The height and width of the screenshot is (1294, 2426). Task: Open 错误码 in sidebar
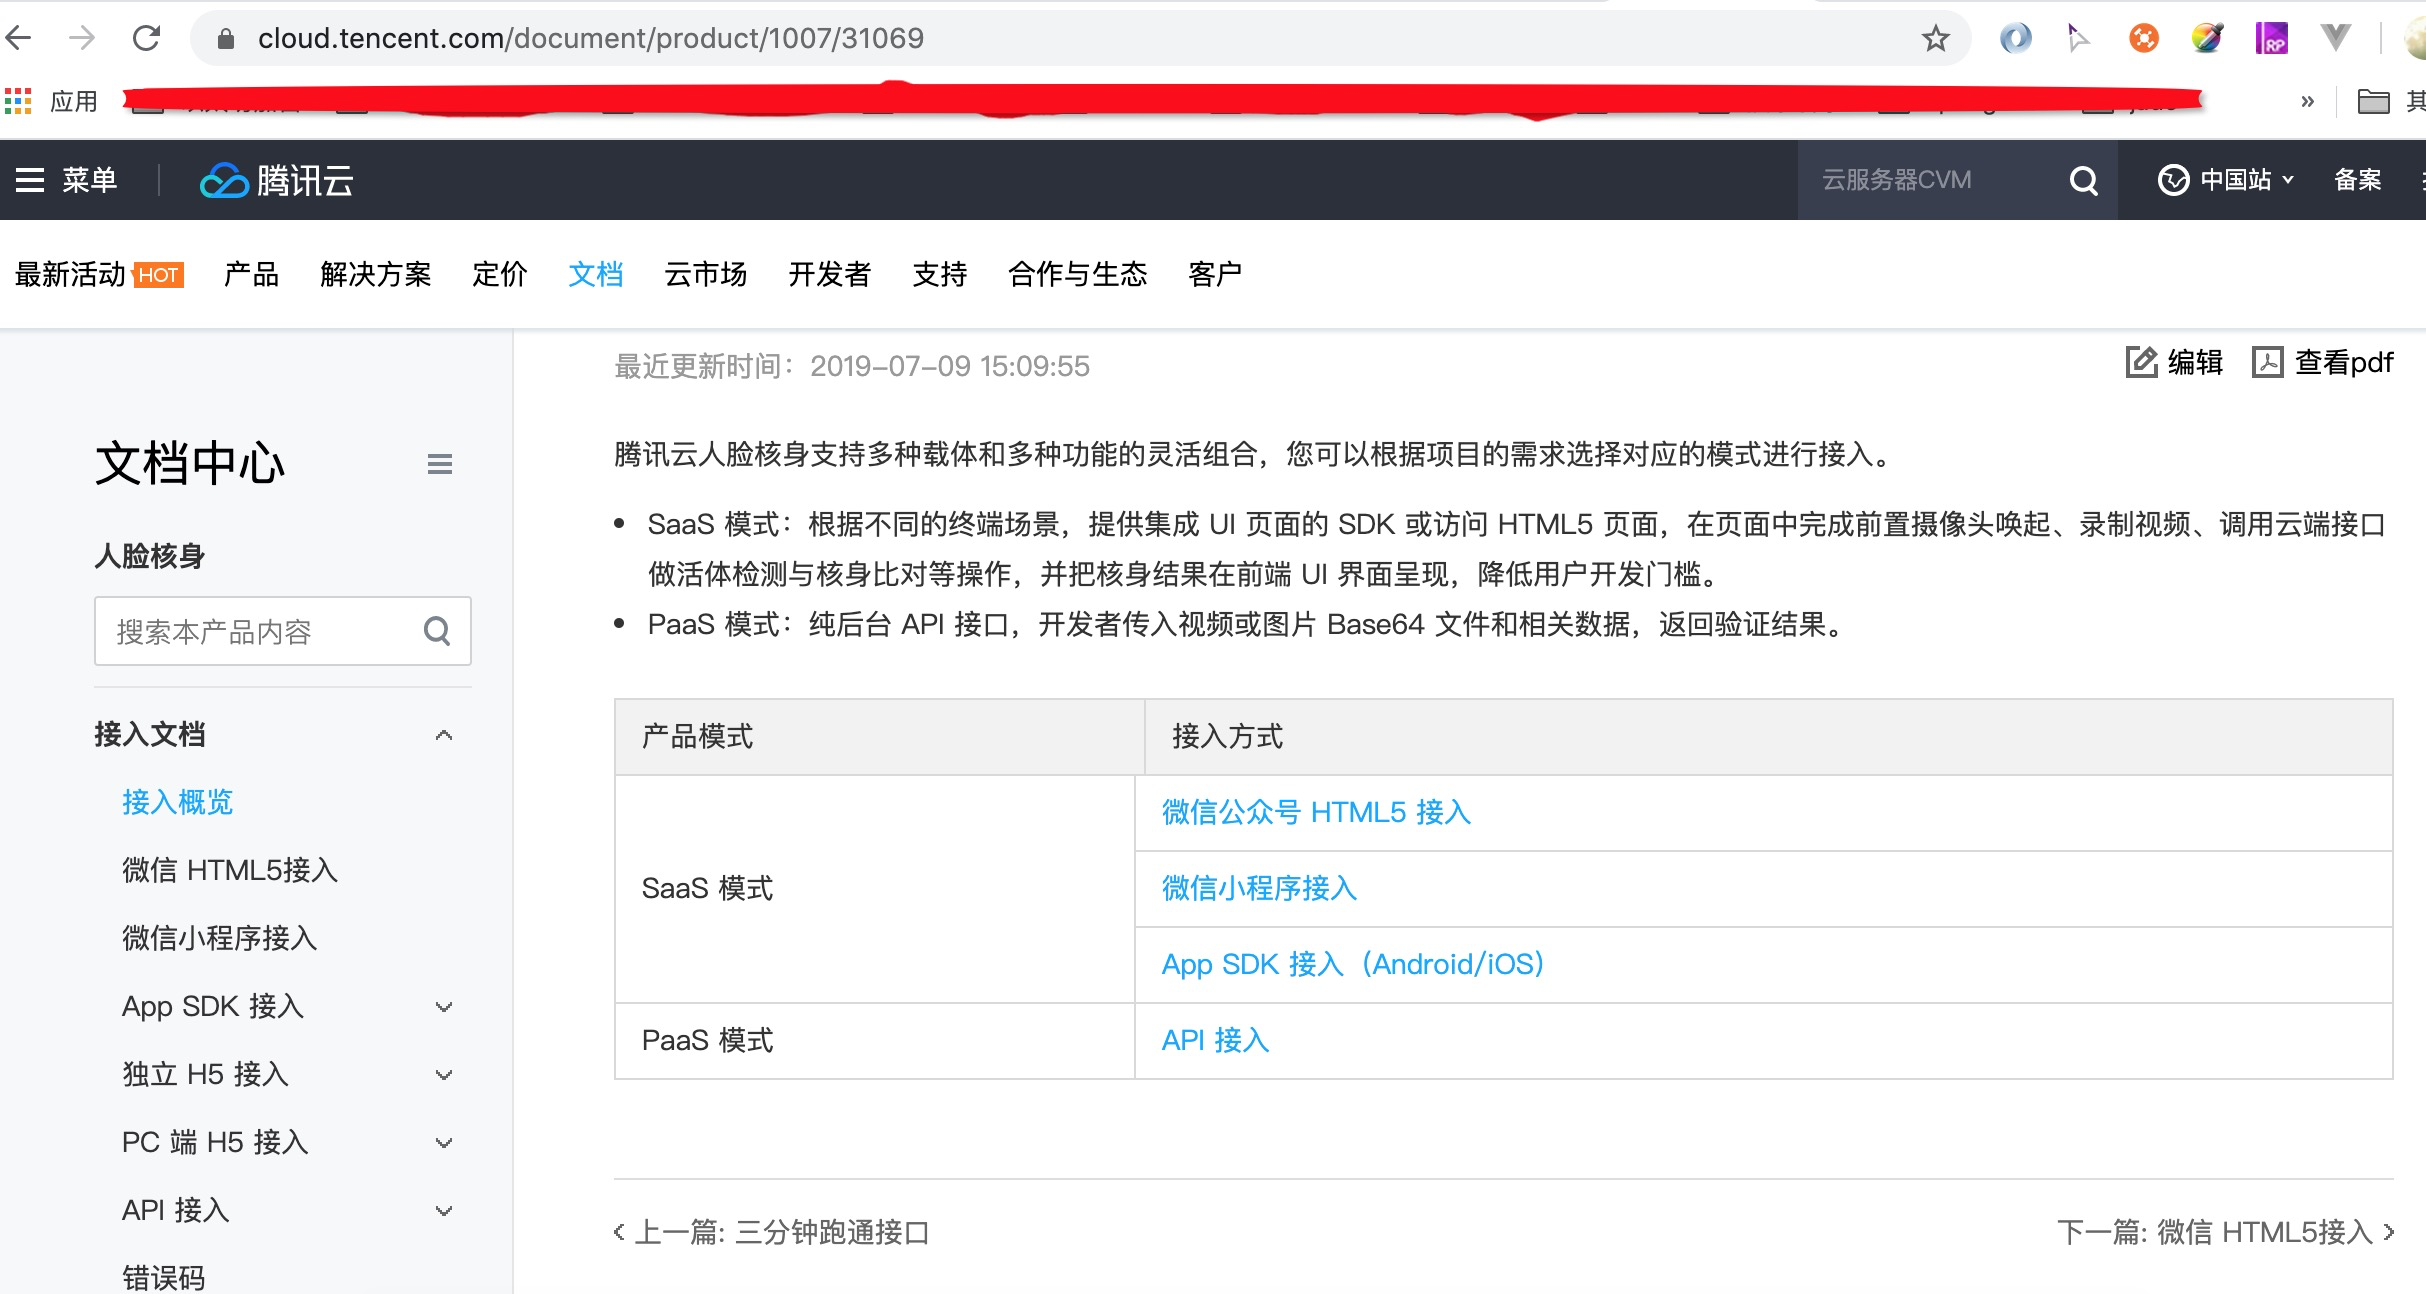(x=163, y=1277)
